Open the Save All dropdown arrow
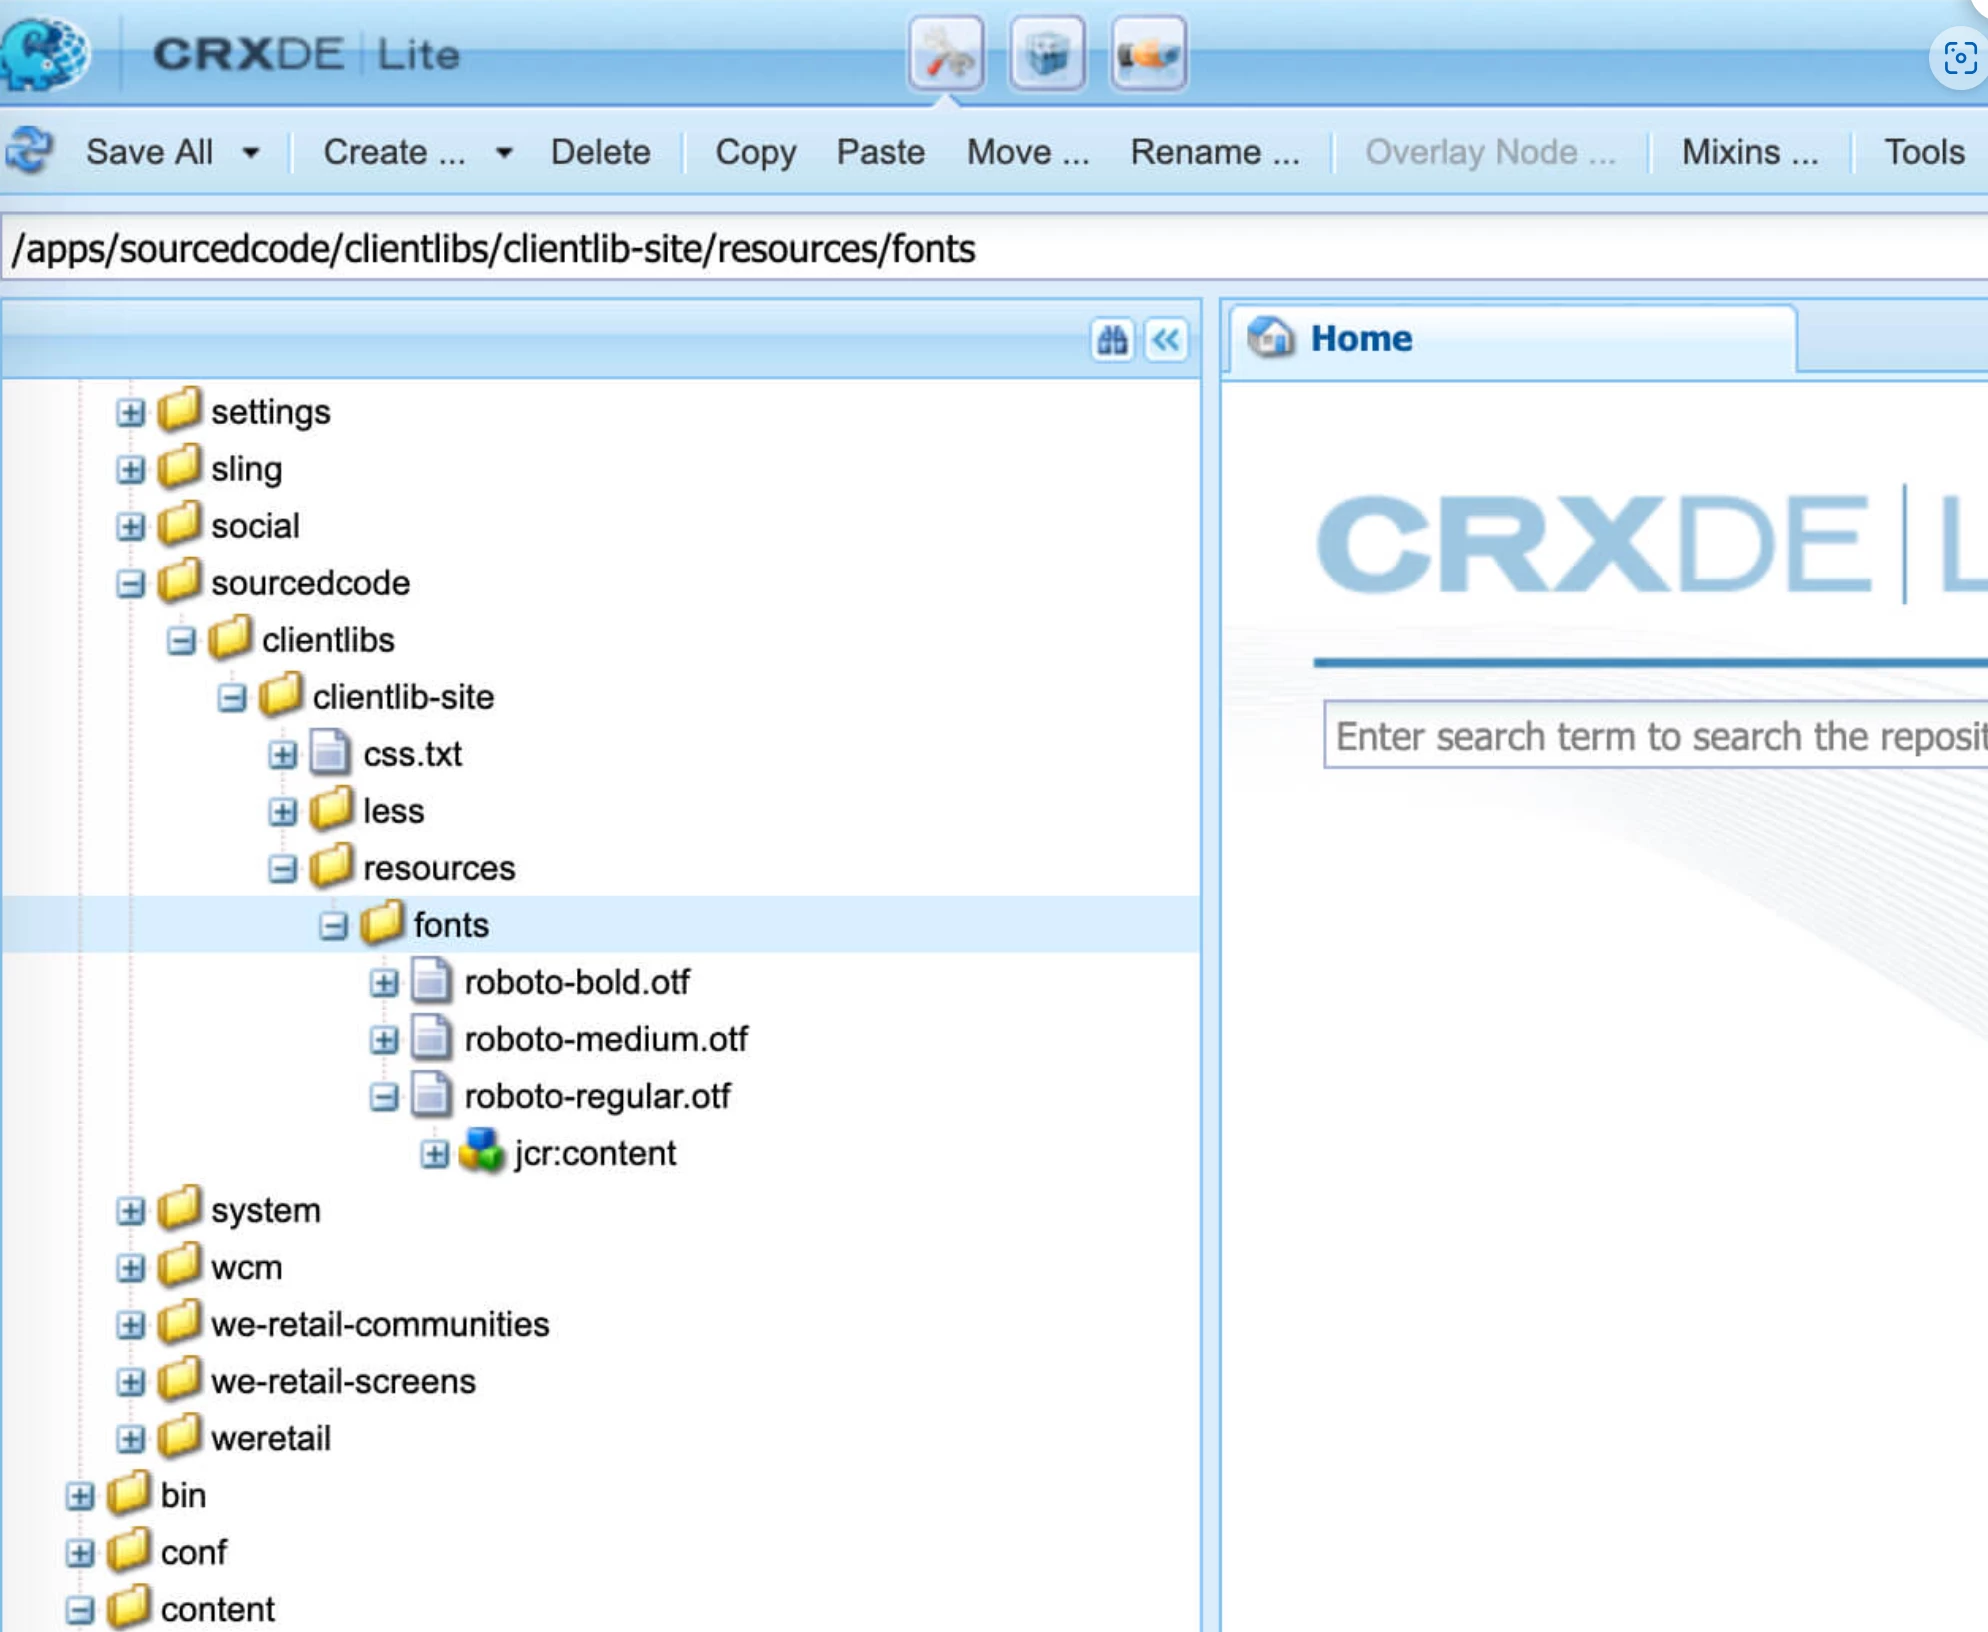This screenshot has height=1632, width=1988. [251, 153]
